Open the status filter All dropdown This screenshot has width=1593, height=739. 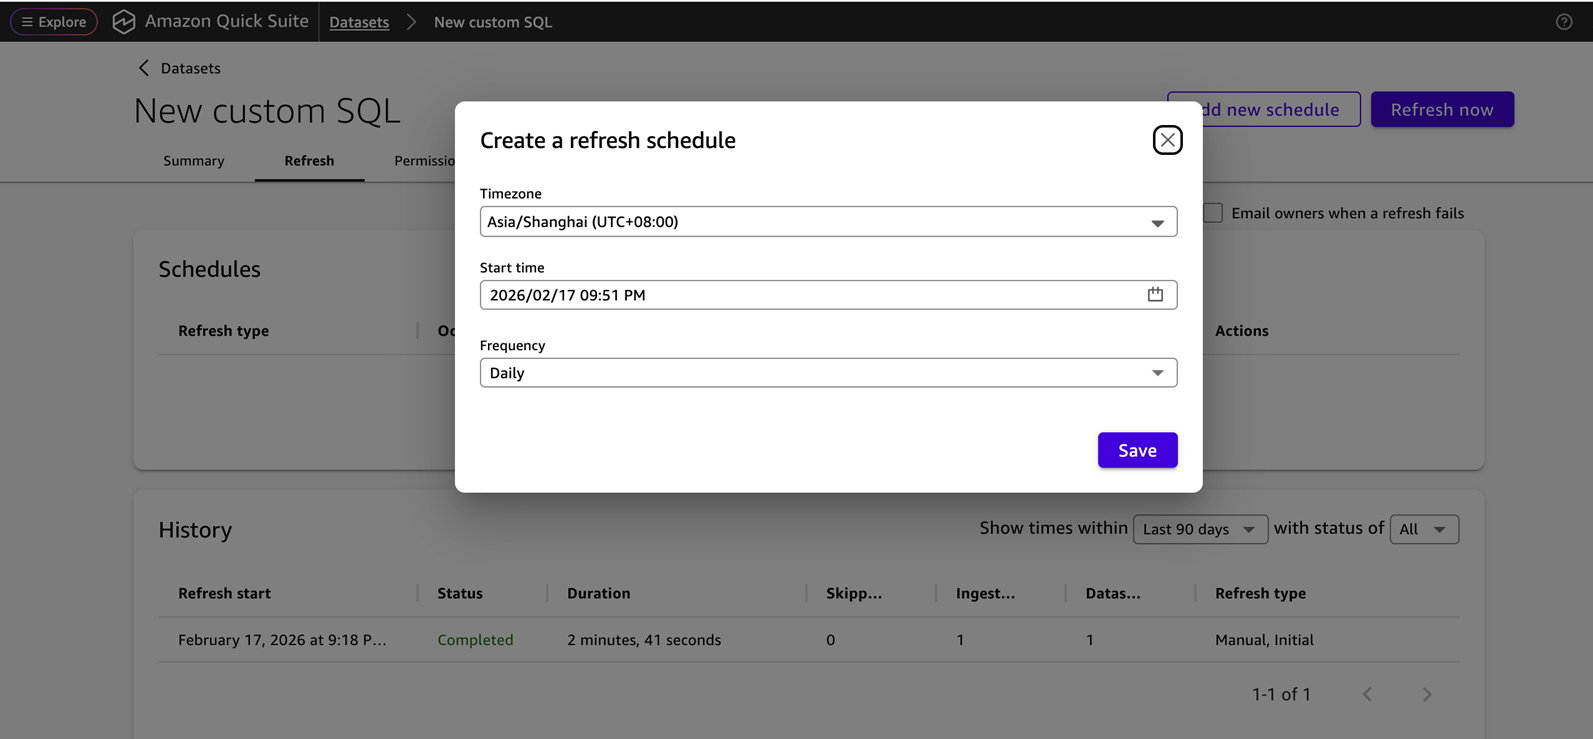coord(1423,529)
